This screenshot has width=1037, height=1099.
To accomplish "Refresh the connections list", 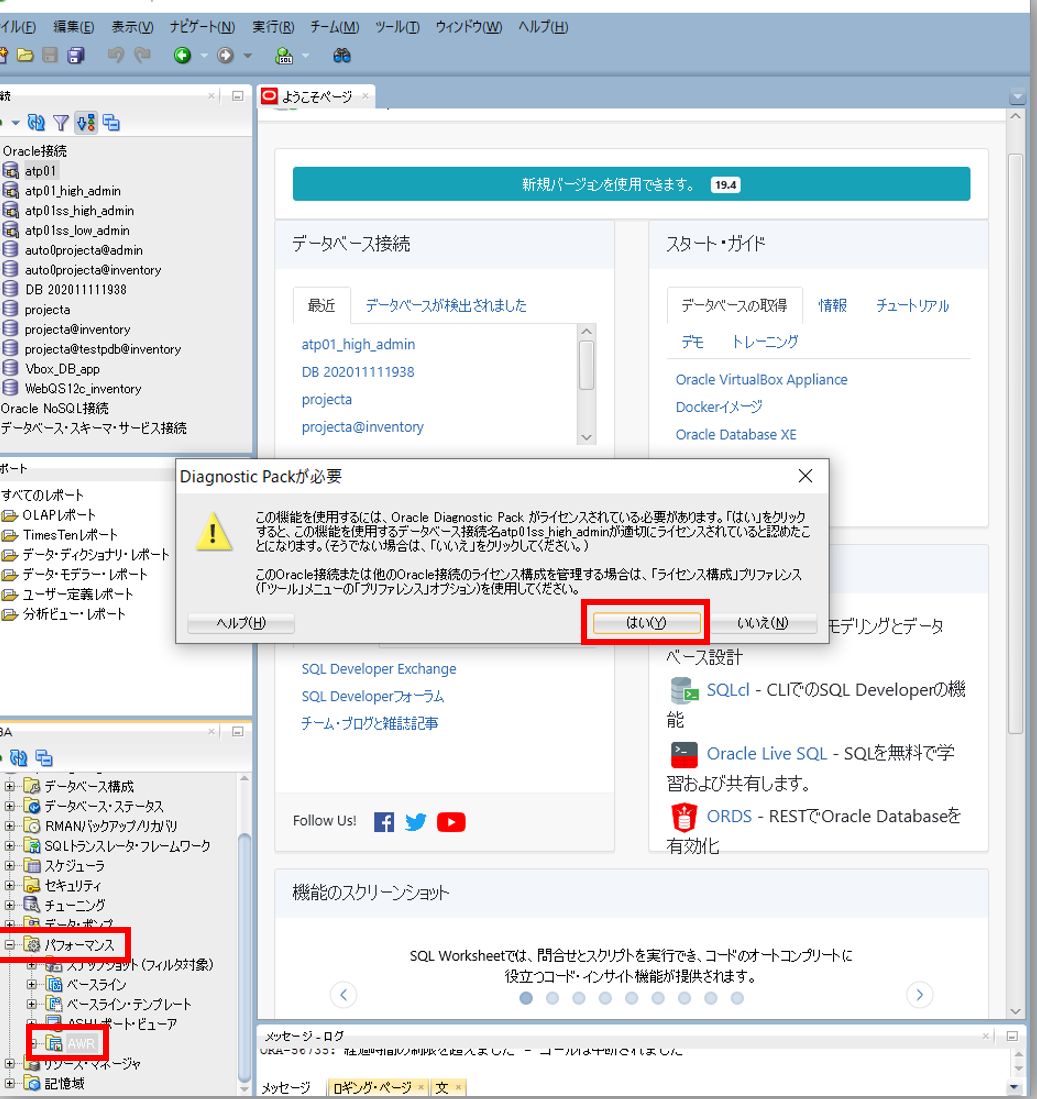I will click(x=36, y=122).
